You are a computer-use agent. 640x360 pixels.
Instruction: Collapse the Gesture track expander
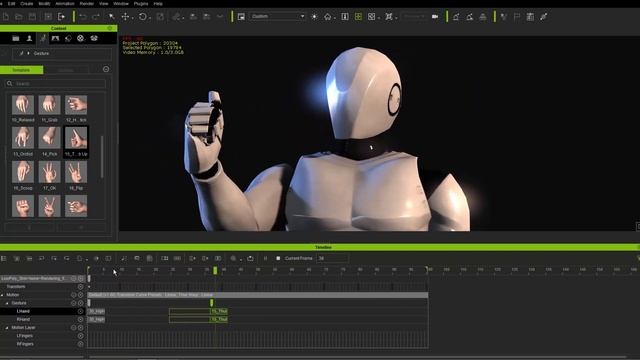(7, 303)
